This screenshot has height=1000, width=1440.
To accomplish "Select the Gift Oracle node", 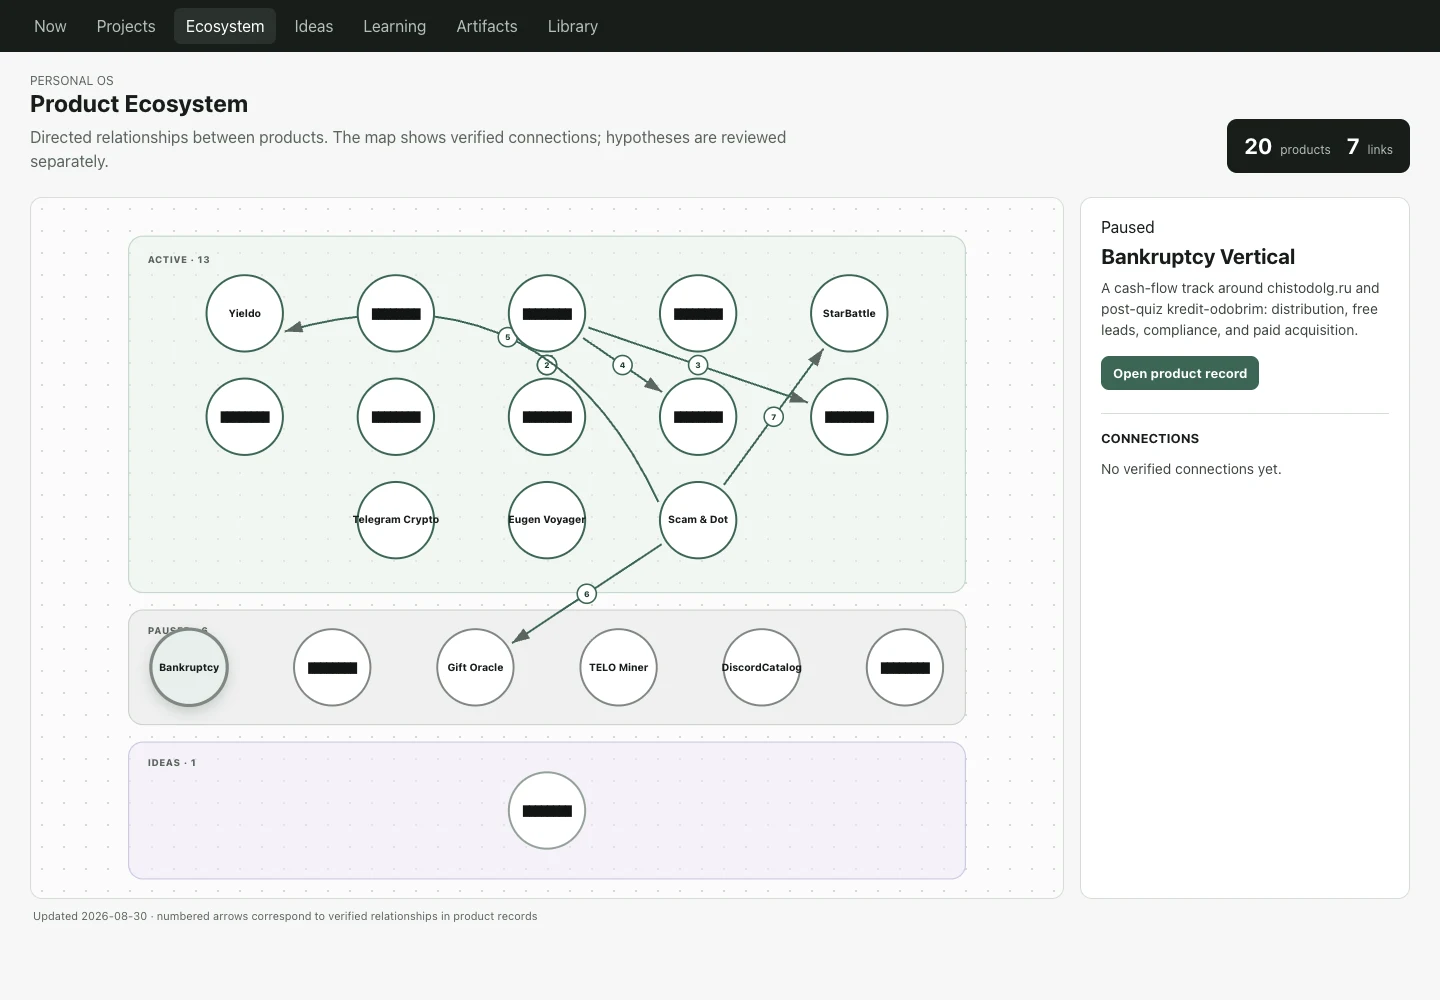I will coord(475,667).
